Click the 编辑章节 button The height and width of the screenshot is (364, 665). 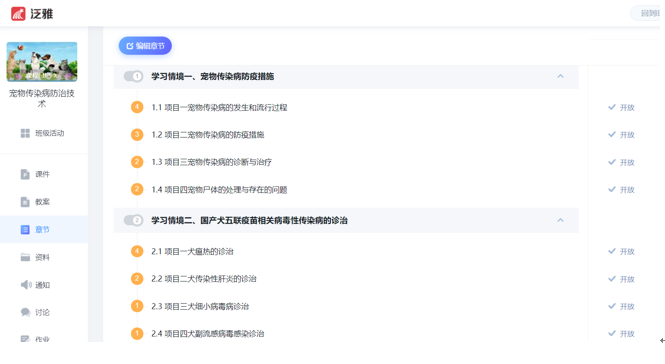click(145, 46)
